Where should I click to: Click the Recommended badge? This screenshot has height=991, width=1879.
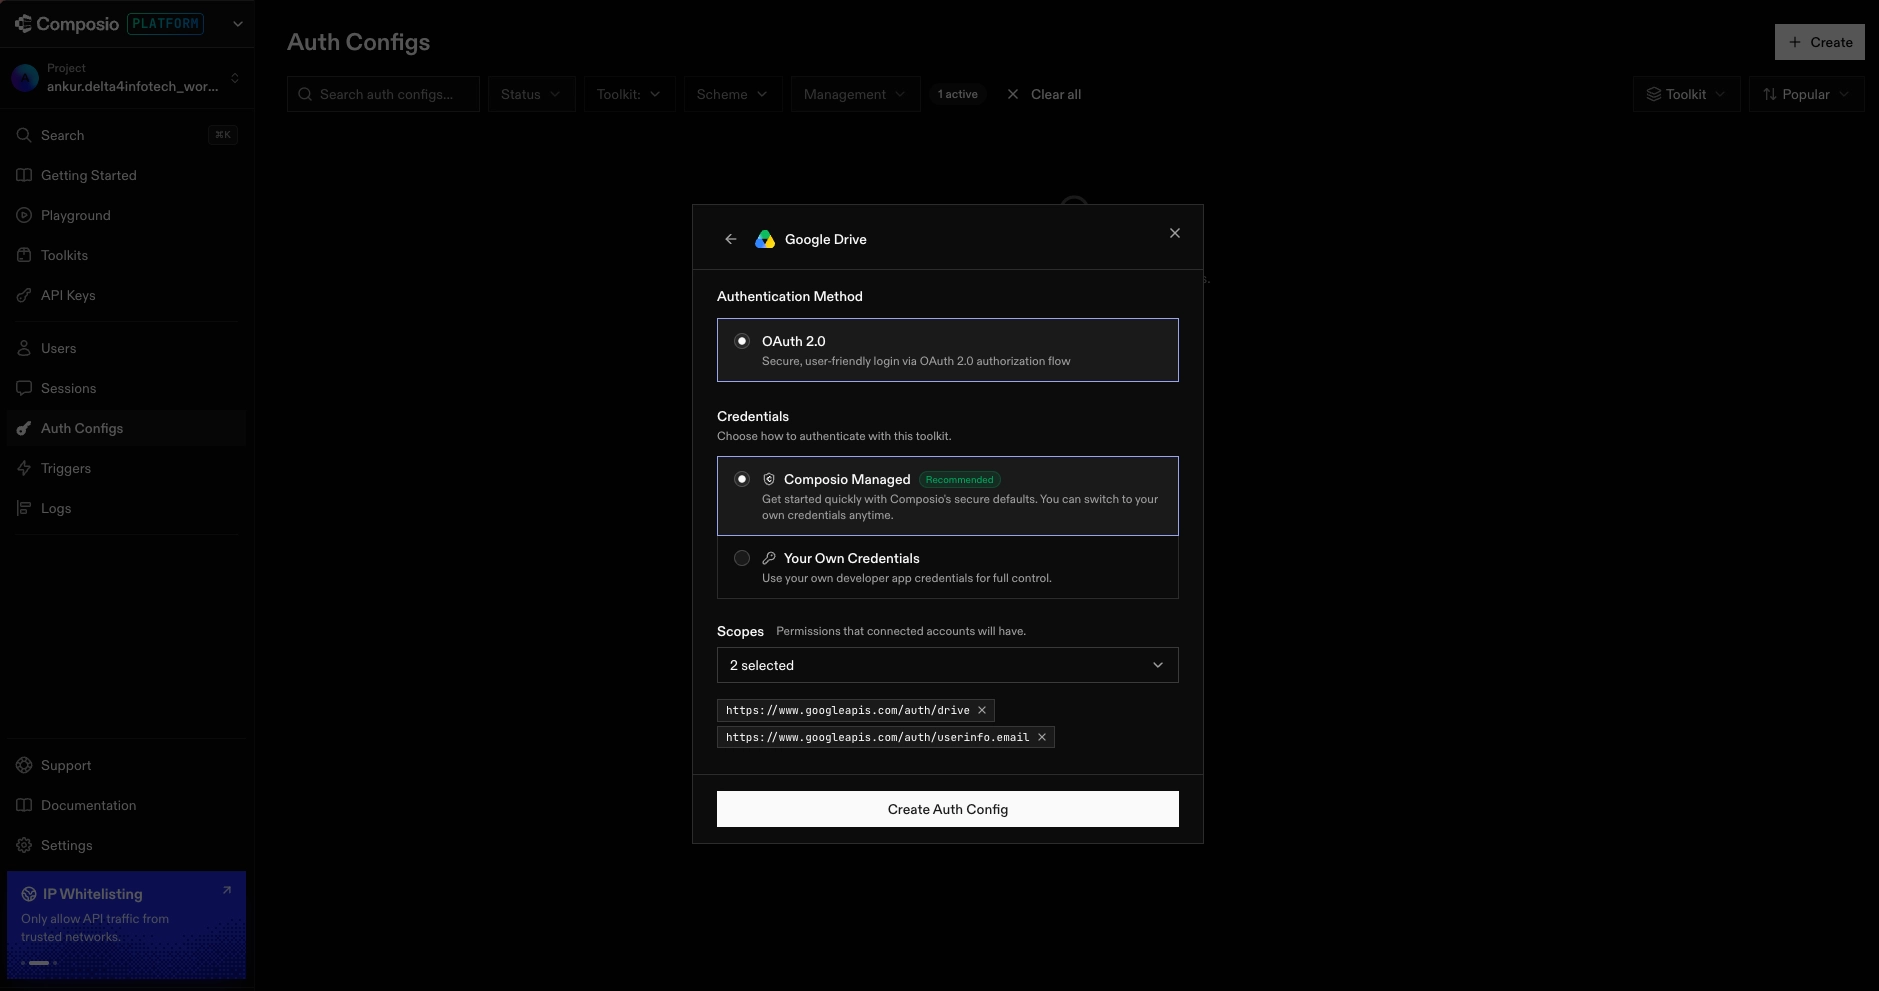[960, 480]
